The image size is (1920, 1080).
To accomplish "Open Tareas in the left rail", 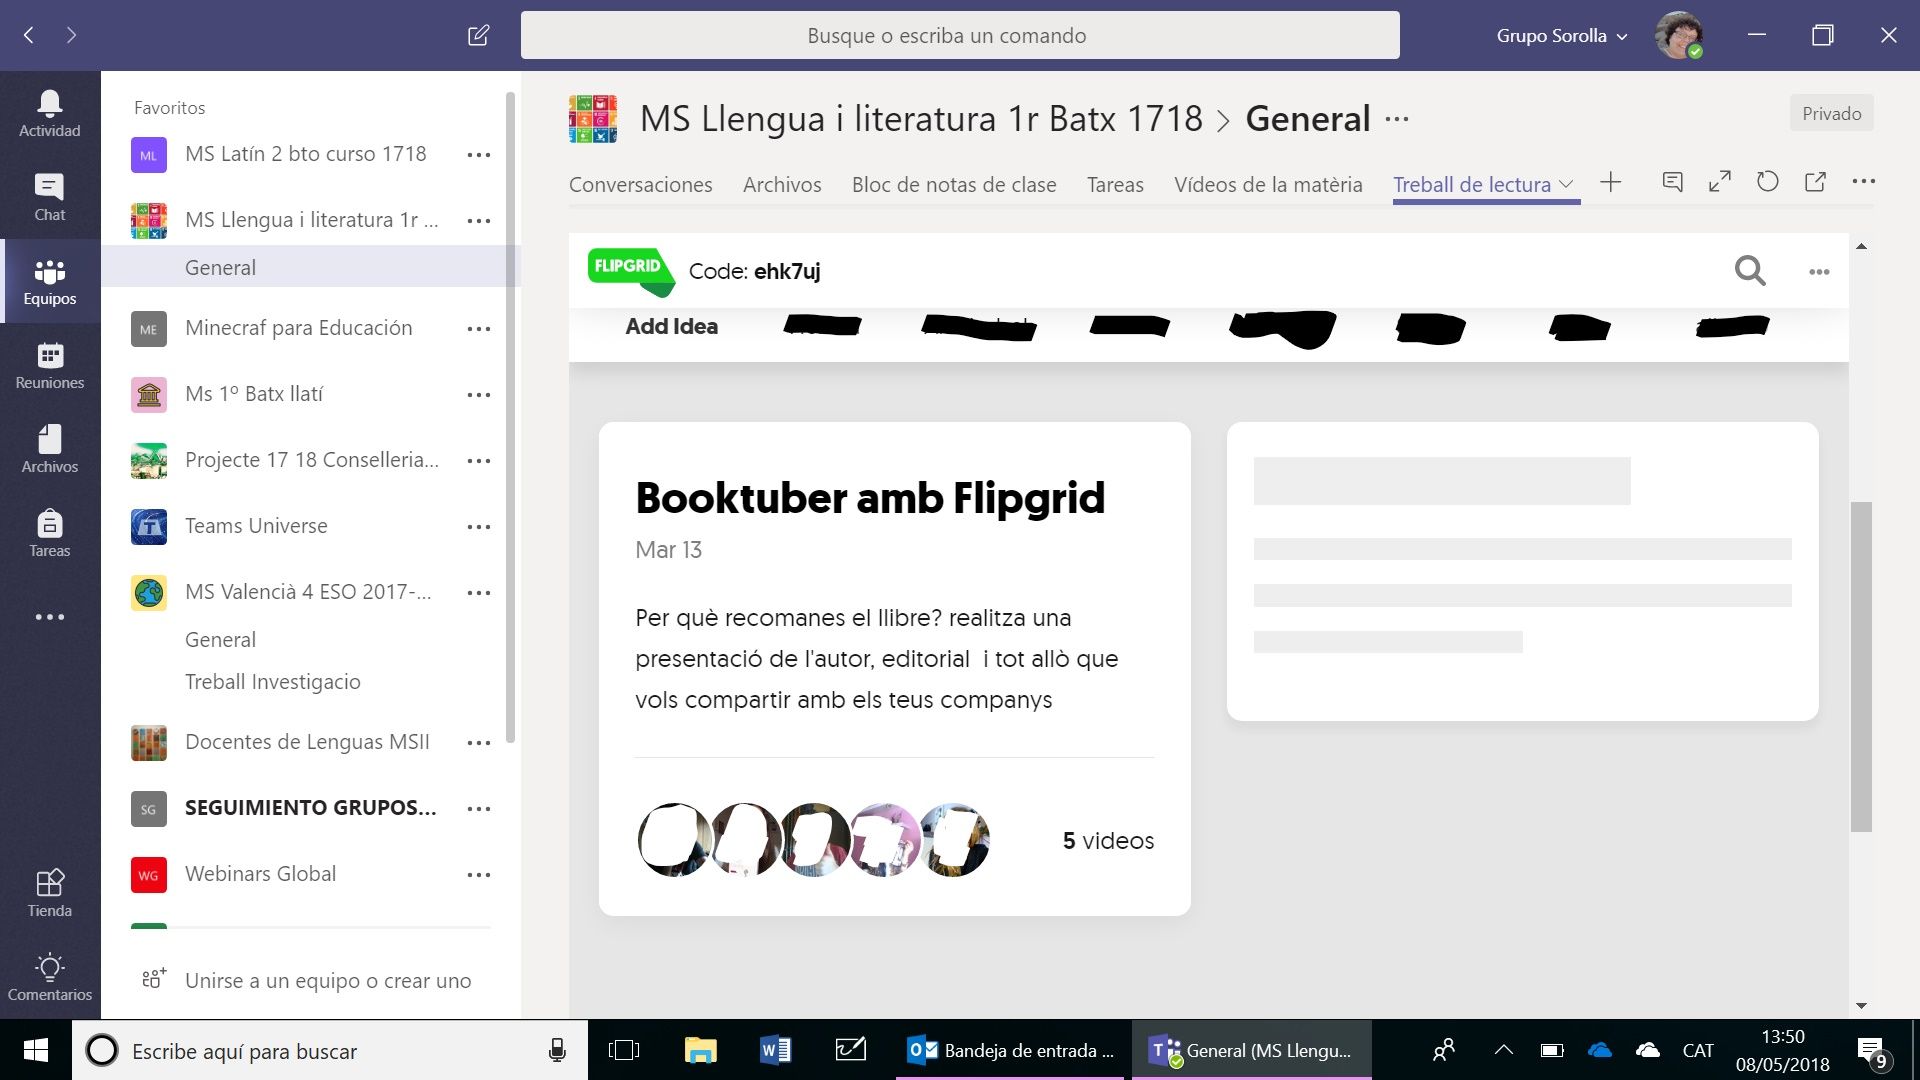I will (x=49, y=533).
